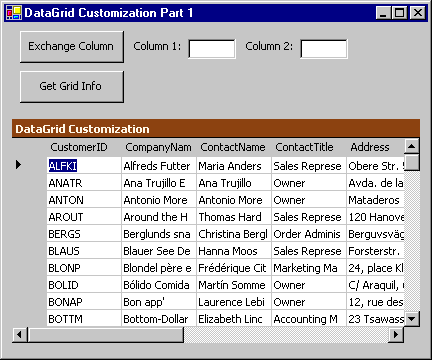Image resolution: width=432 pixels, height=360 pixels.
Task: Click the Ana Trujillo E company cell
Action: coord(159,182)
